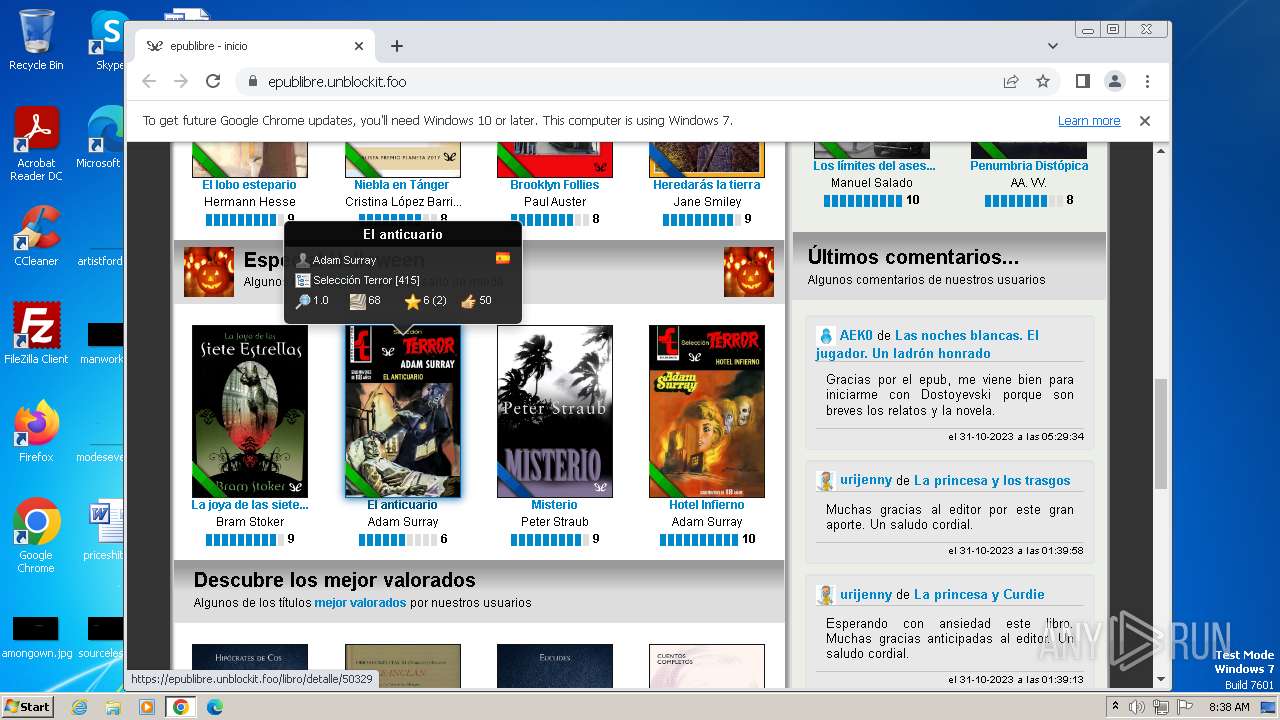This screenshot has width=1280, height=720.
Task: Open the Chrome profile avatar
Action: 1114,81
